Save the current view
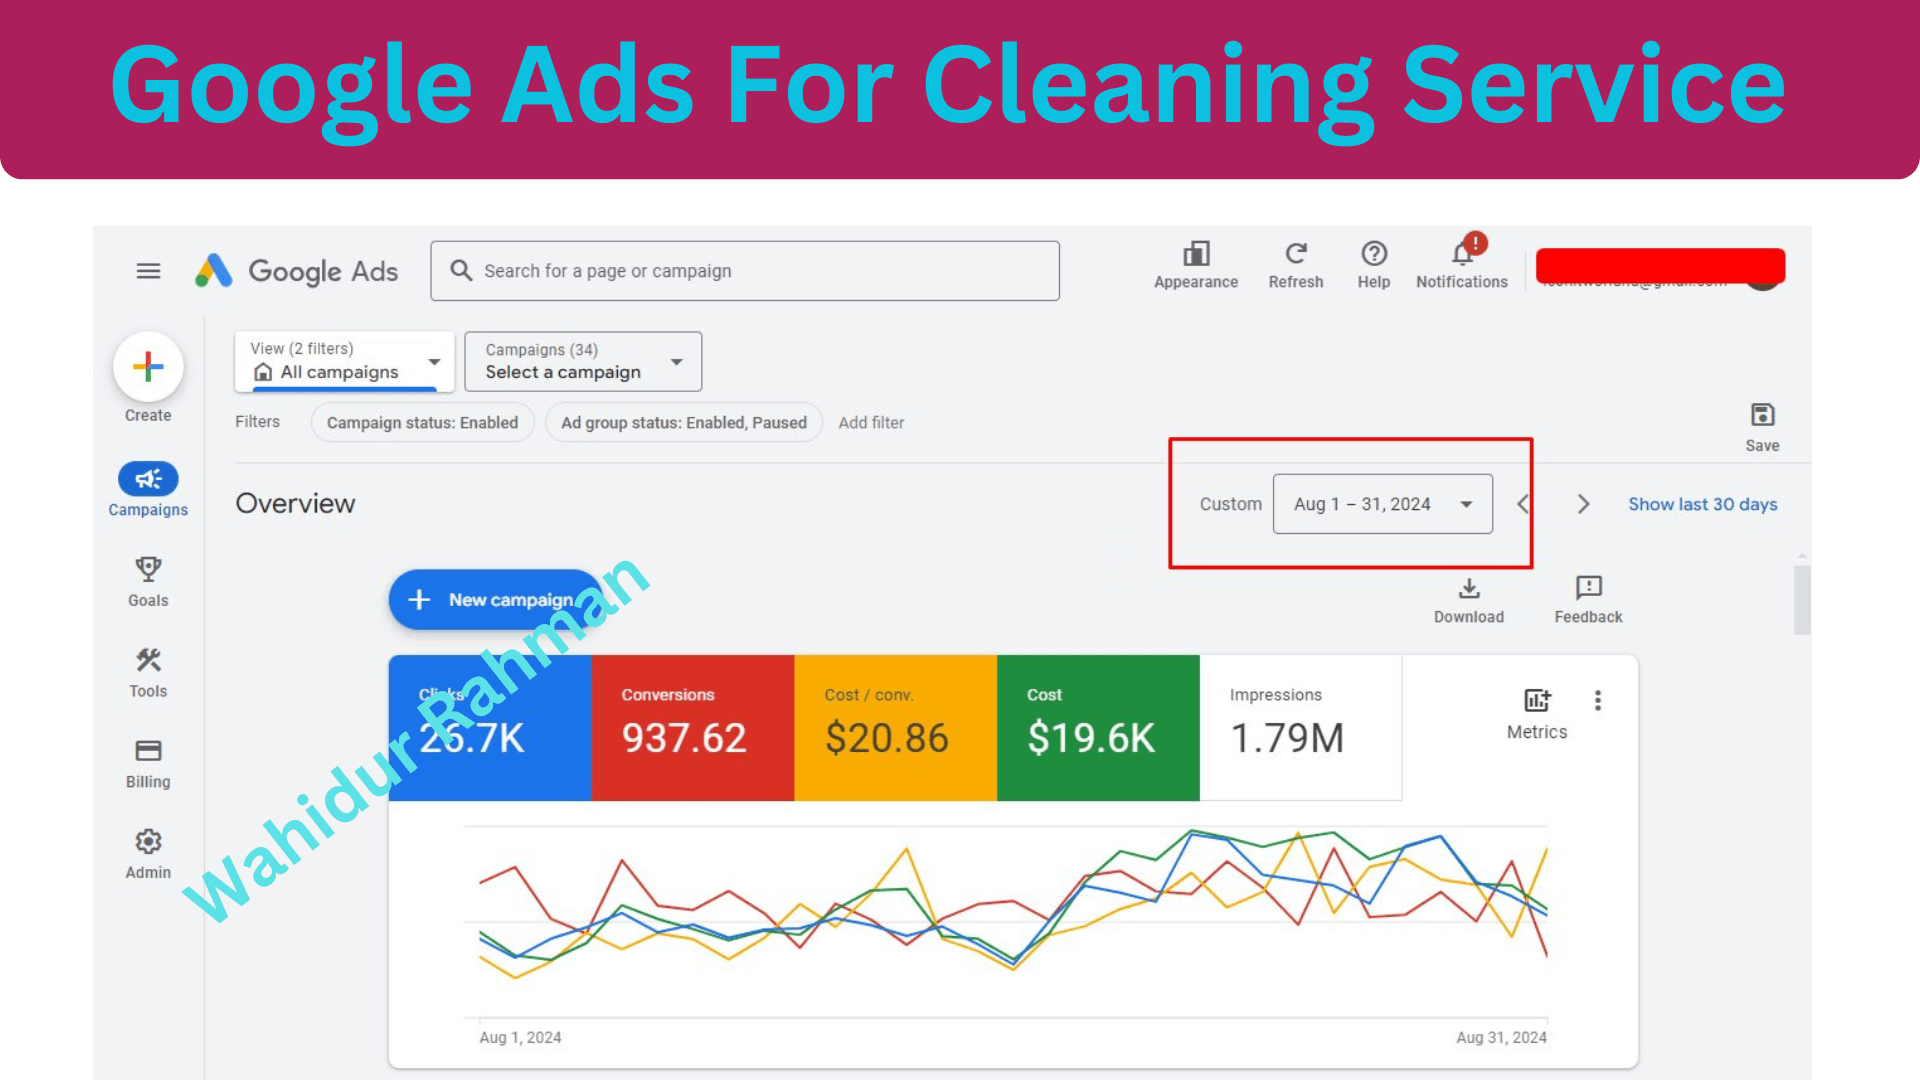Screen dimensions: 1920x1080 (1762, 428)
